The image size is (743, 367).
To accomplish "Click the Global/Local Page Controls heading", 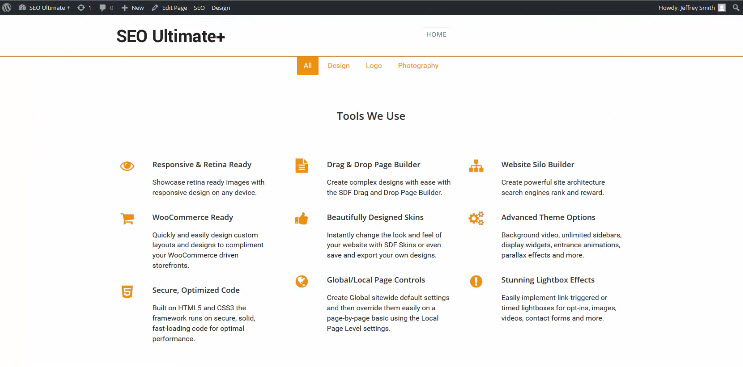I will (376, 280).
